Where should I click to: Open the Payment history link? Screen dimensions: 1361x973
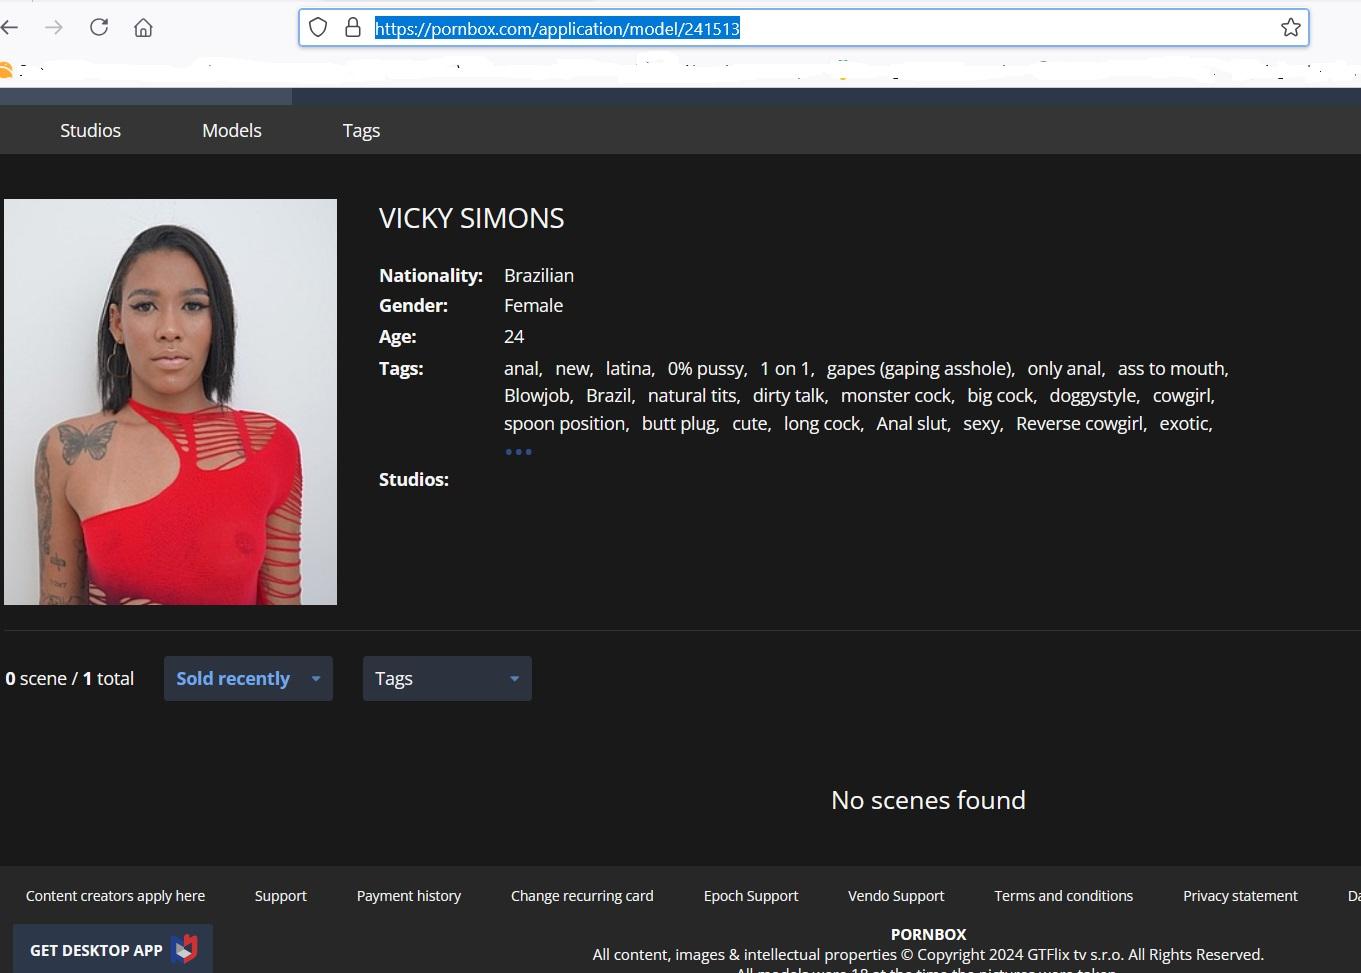click(x=409, y=896)
